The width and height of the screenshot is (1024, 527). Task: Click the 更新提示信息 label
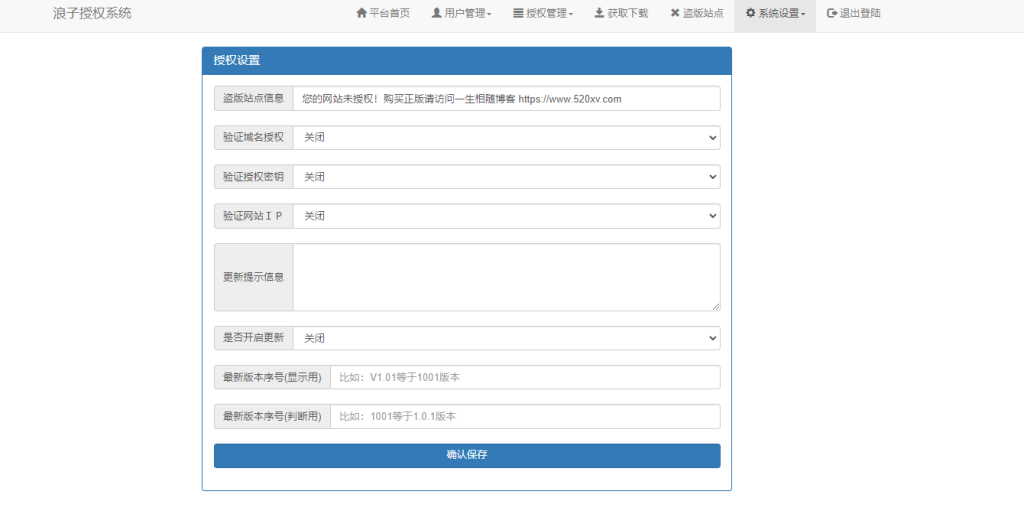click(x=253, y=278)
